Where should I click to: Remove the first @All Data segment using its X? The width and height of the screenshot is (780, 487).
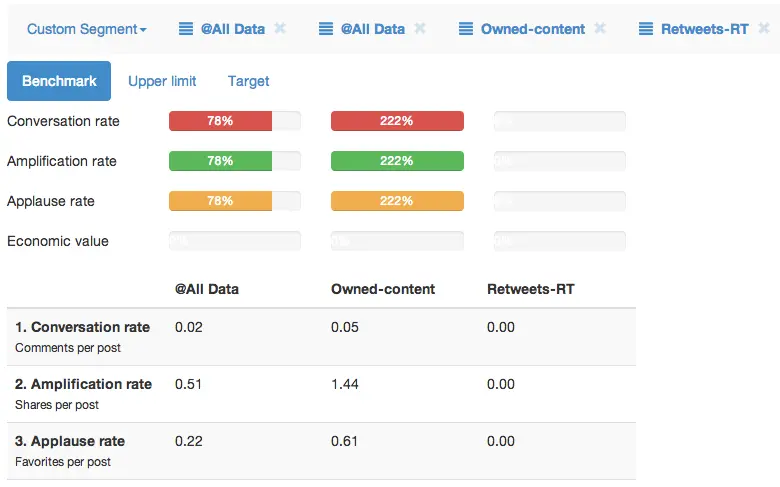280,29
